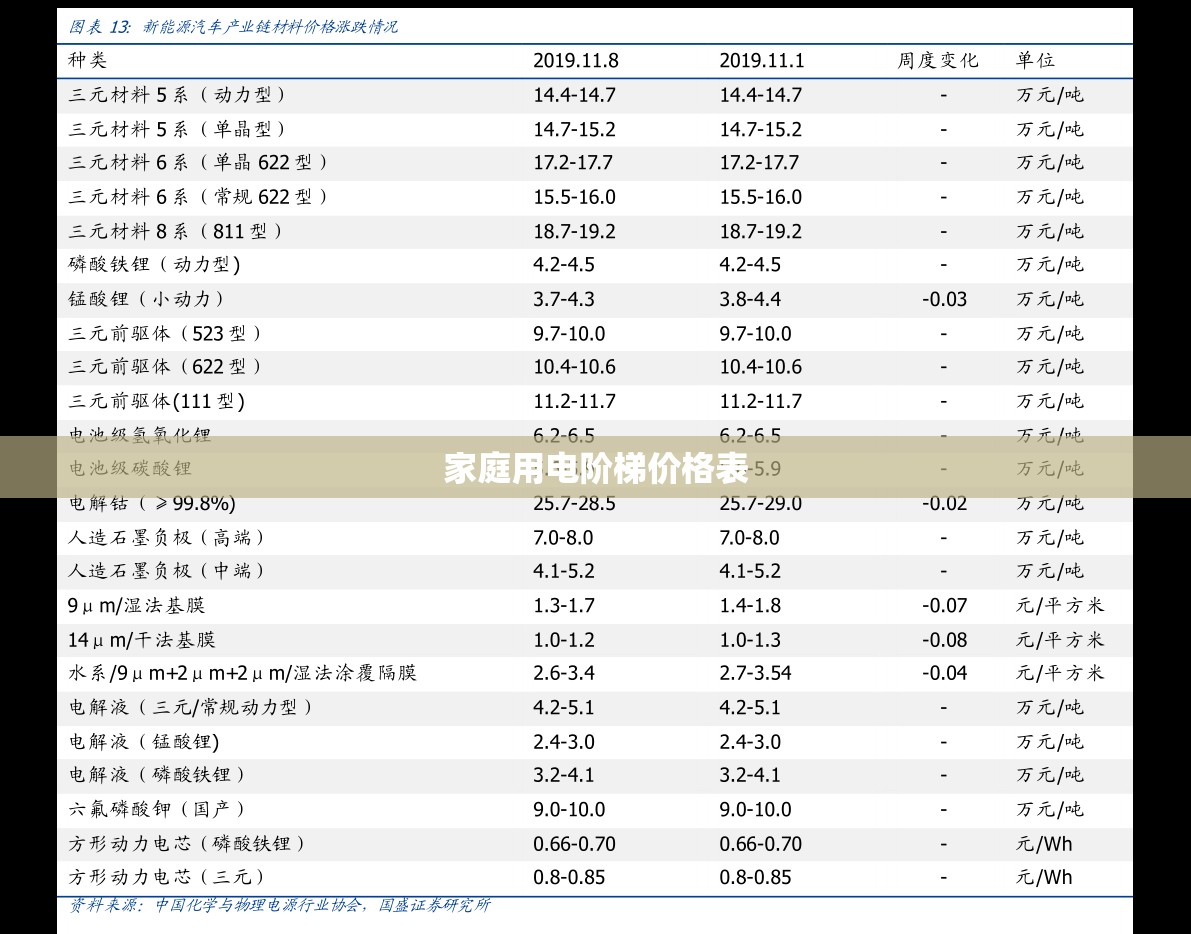Select the row 人造石墨负极（高端）
The image size is (1191, 934).
click(595, 538)
